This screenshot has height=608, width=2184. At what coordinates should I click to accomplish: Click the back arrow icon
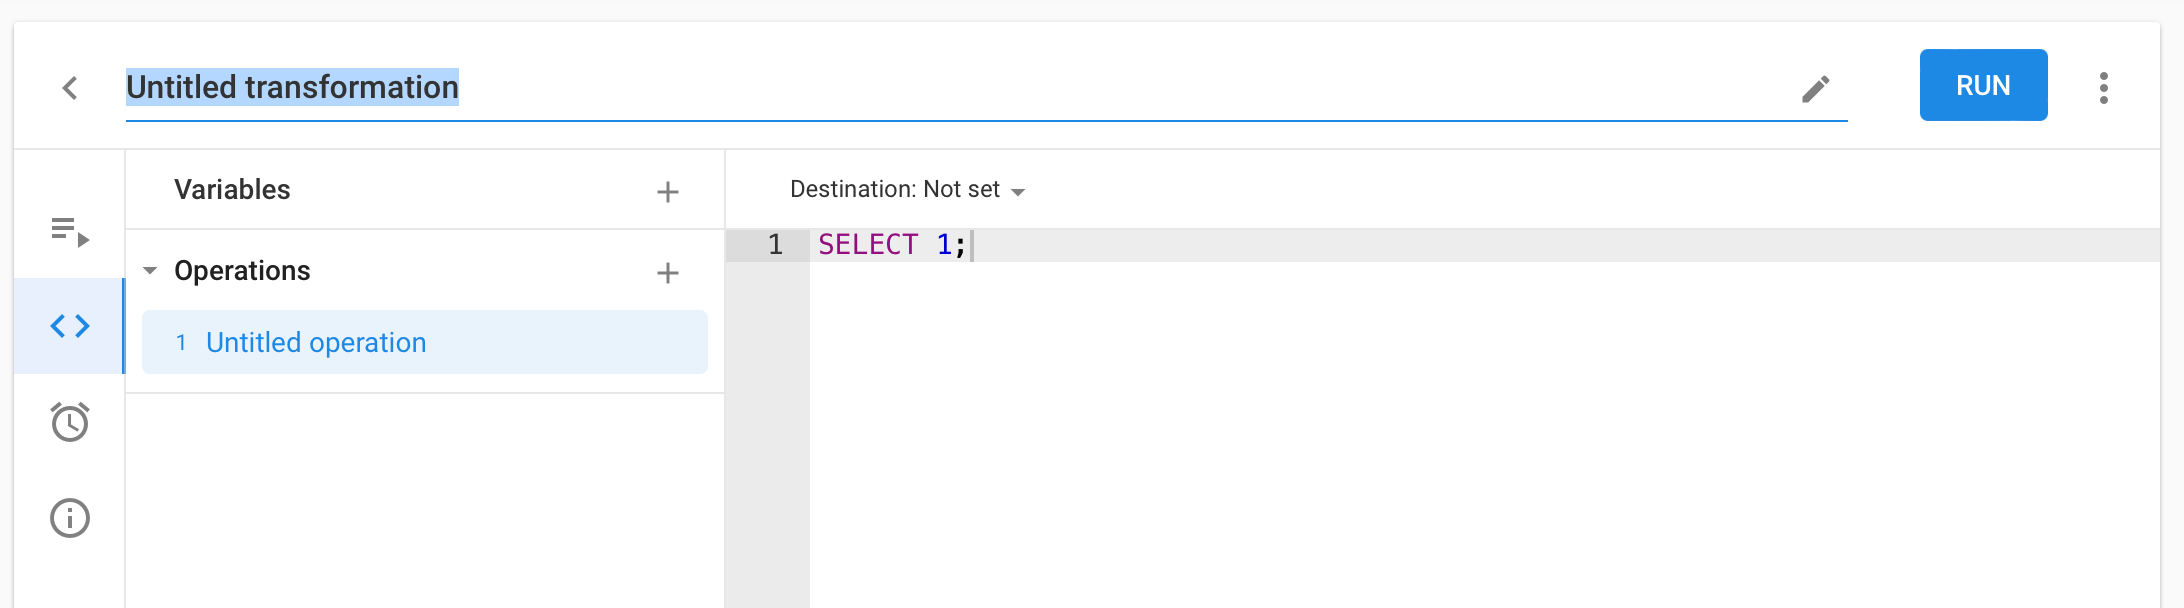tap(70, 88)
